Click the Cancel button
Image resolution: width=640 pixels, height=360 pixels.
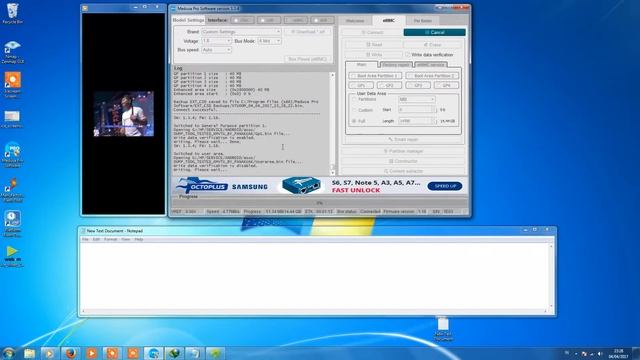pyautogui.click(x=434, y=32)
